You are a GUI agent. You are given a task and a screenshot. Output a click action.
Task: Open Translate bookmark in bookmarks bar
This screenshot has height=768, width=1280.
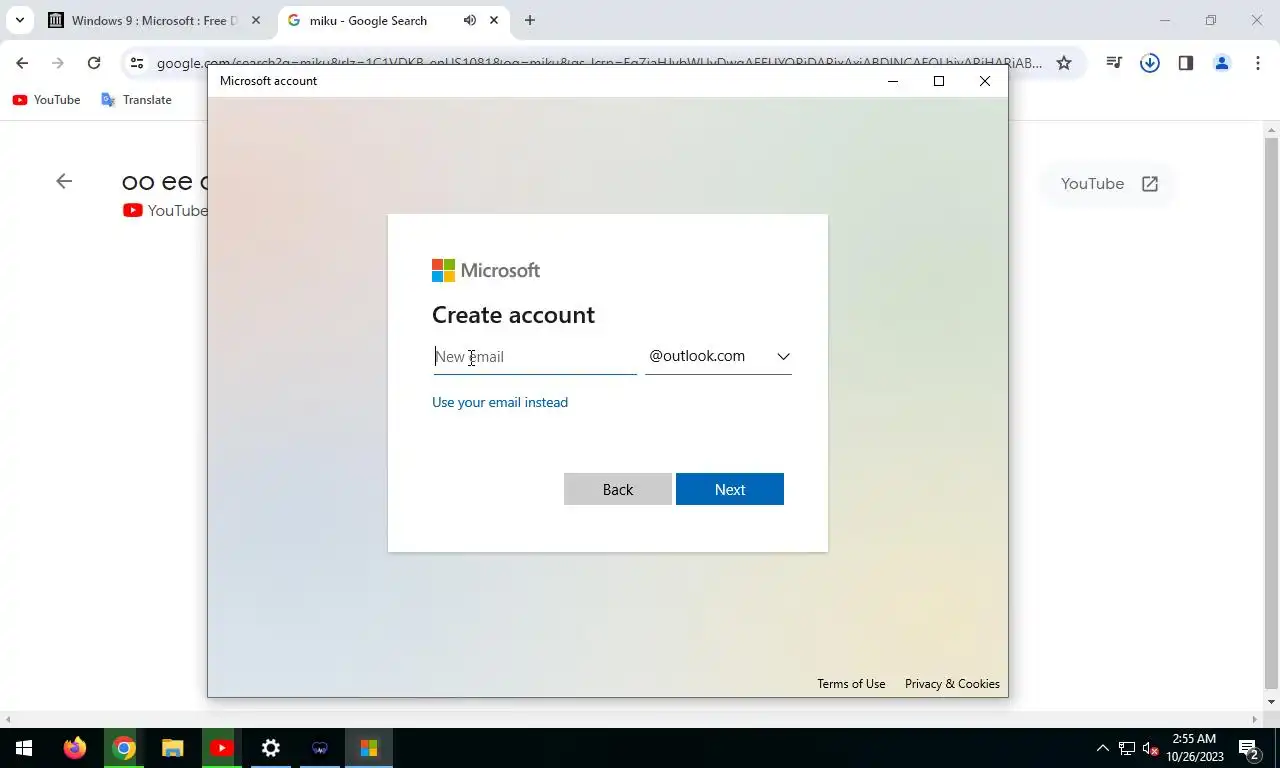136,100
